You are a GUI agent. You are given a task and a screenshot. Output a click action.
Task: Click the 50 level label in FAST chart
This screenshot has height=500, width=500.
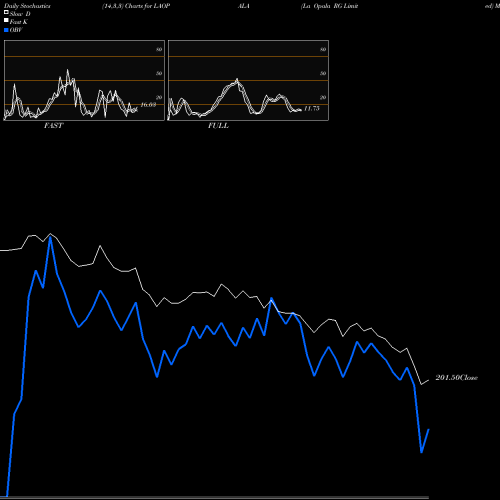[159, 73]
